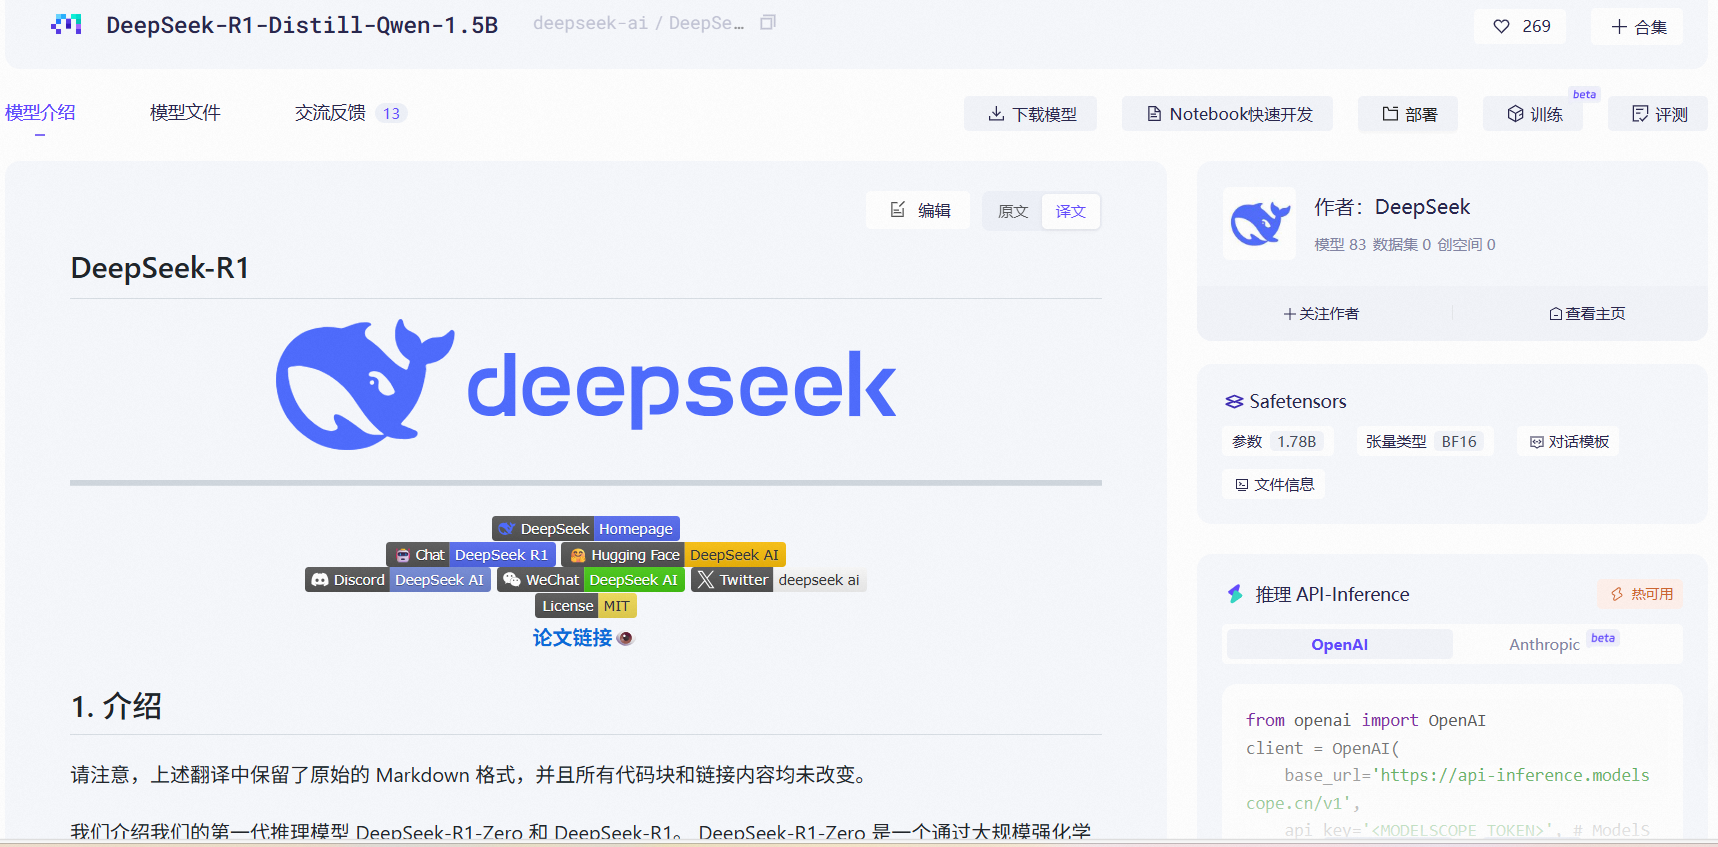Open the 模型文件 tab
Image resolution: width=1718 pixels, height=847 pixels.
(185, 113)
